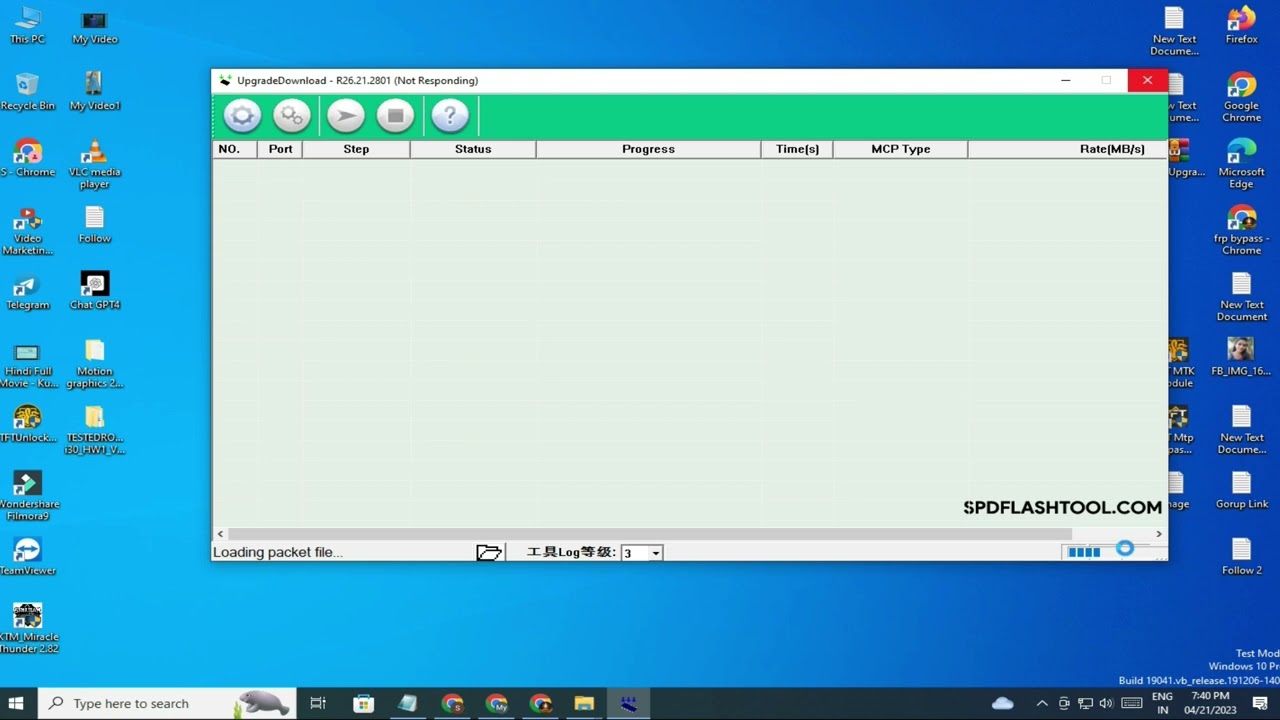
Task: Open the Settings double-gear icon
Action: point(292,116)
